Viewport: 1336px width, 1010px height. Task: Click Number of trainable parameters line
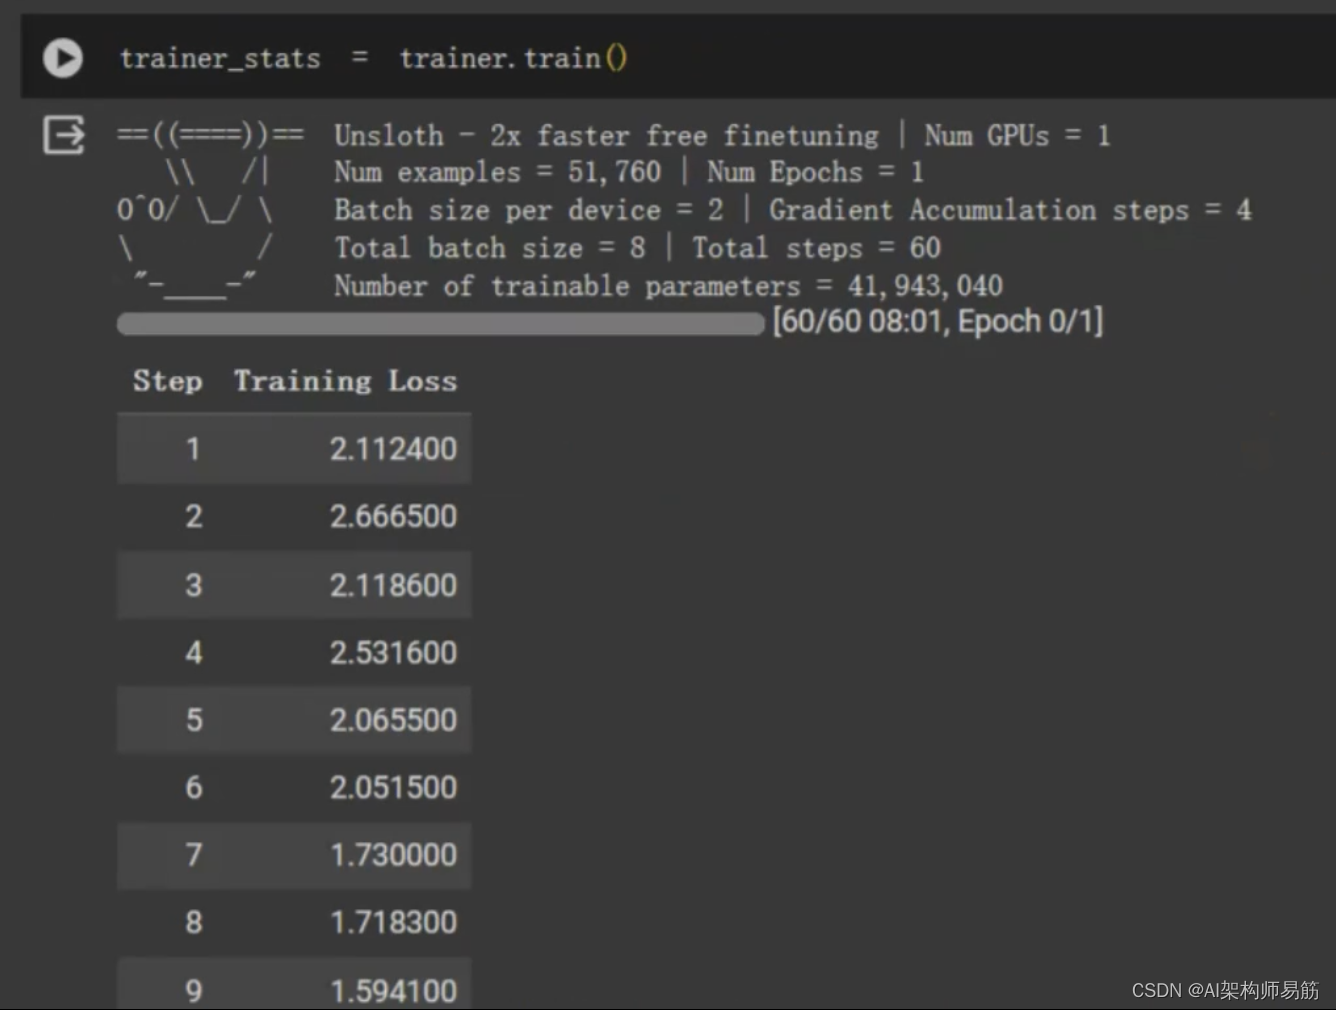click(x=668, y=286)
